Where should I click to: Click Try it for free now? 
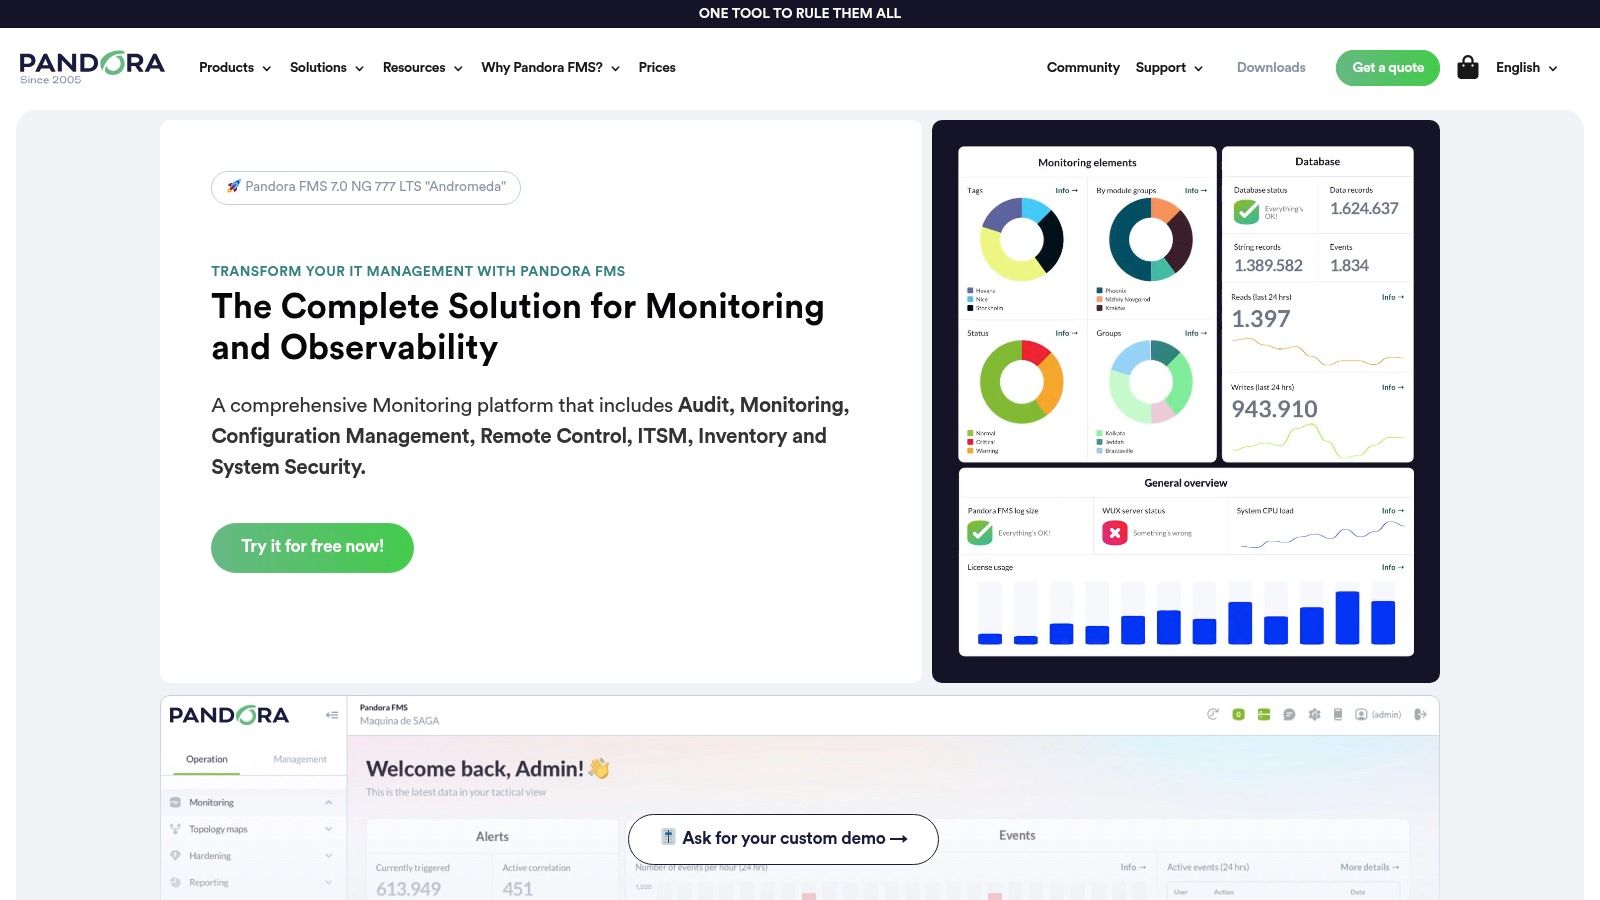coord(312,547)
